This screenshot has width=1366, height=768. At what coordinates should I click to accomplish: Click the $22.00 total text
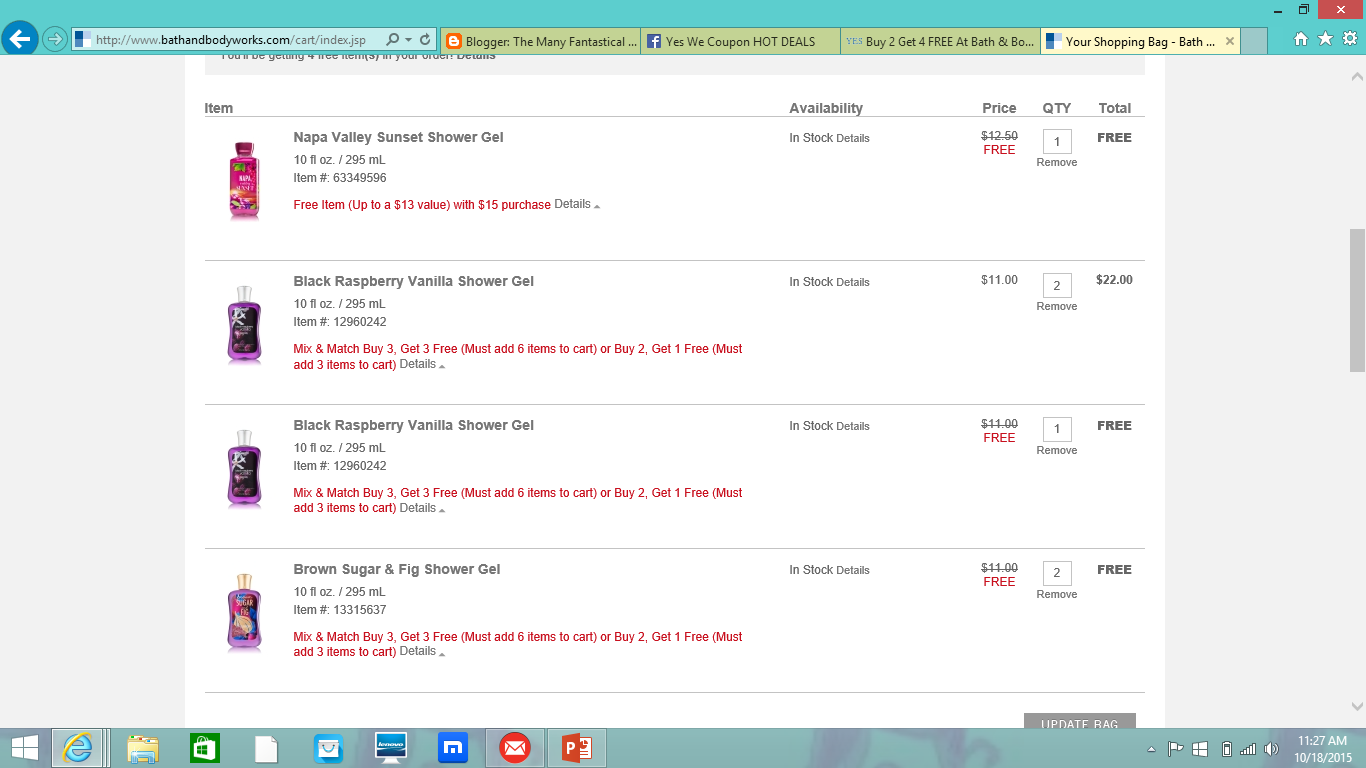[1114, 280]
